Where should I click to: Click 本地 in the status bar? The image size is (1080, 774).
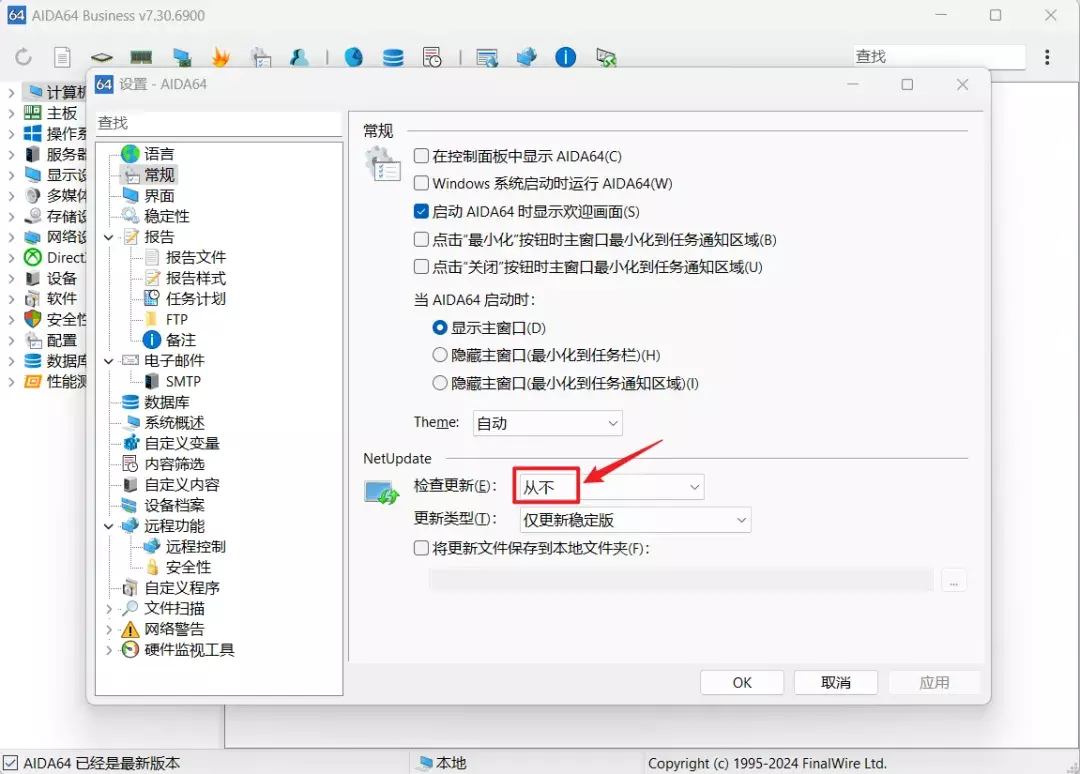pyautogui.click(x=451, y=763)
